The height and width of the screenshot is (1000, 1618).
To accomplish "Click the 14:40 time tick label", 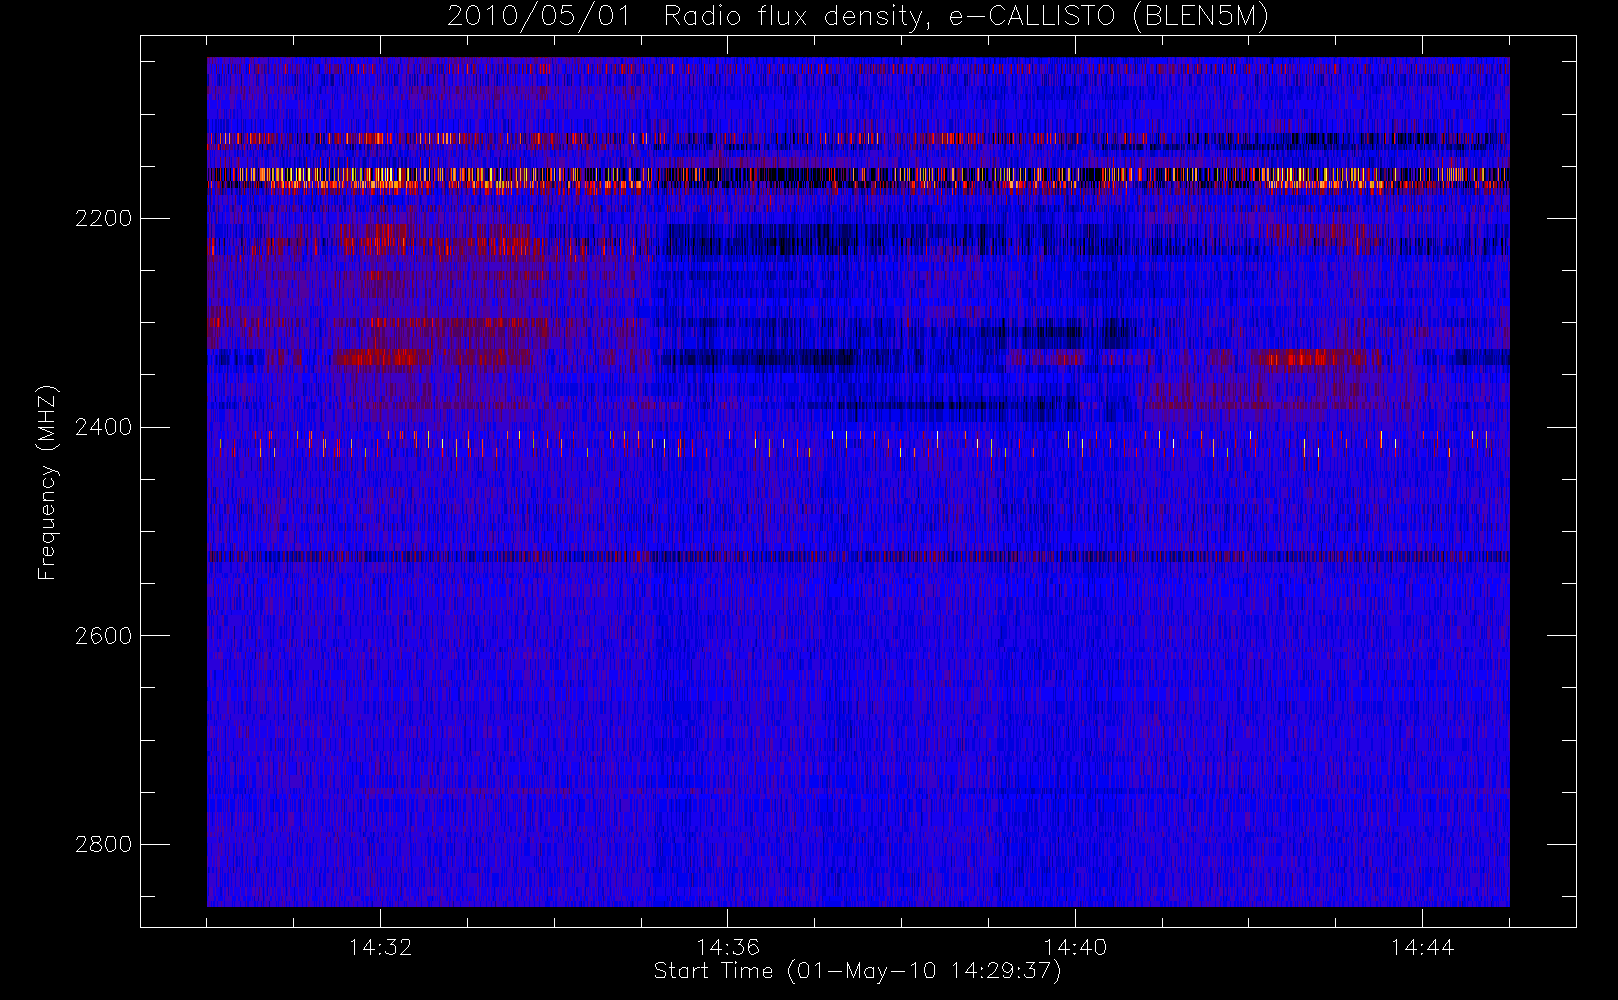I will (1075, 946).
